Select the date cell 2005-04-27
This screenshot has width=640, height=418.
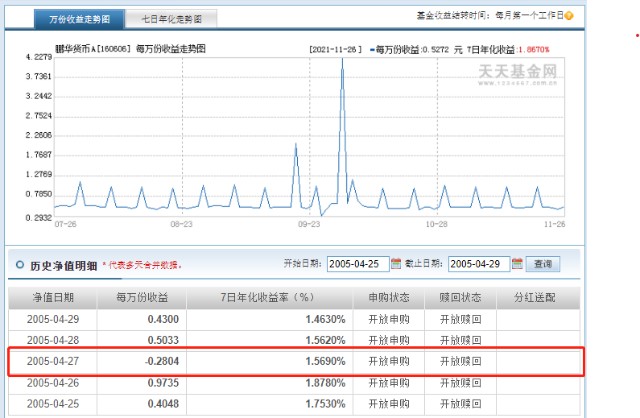point(53,361)
